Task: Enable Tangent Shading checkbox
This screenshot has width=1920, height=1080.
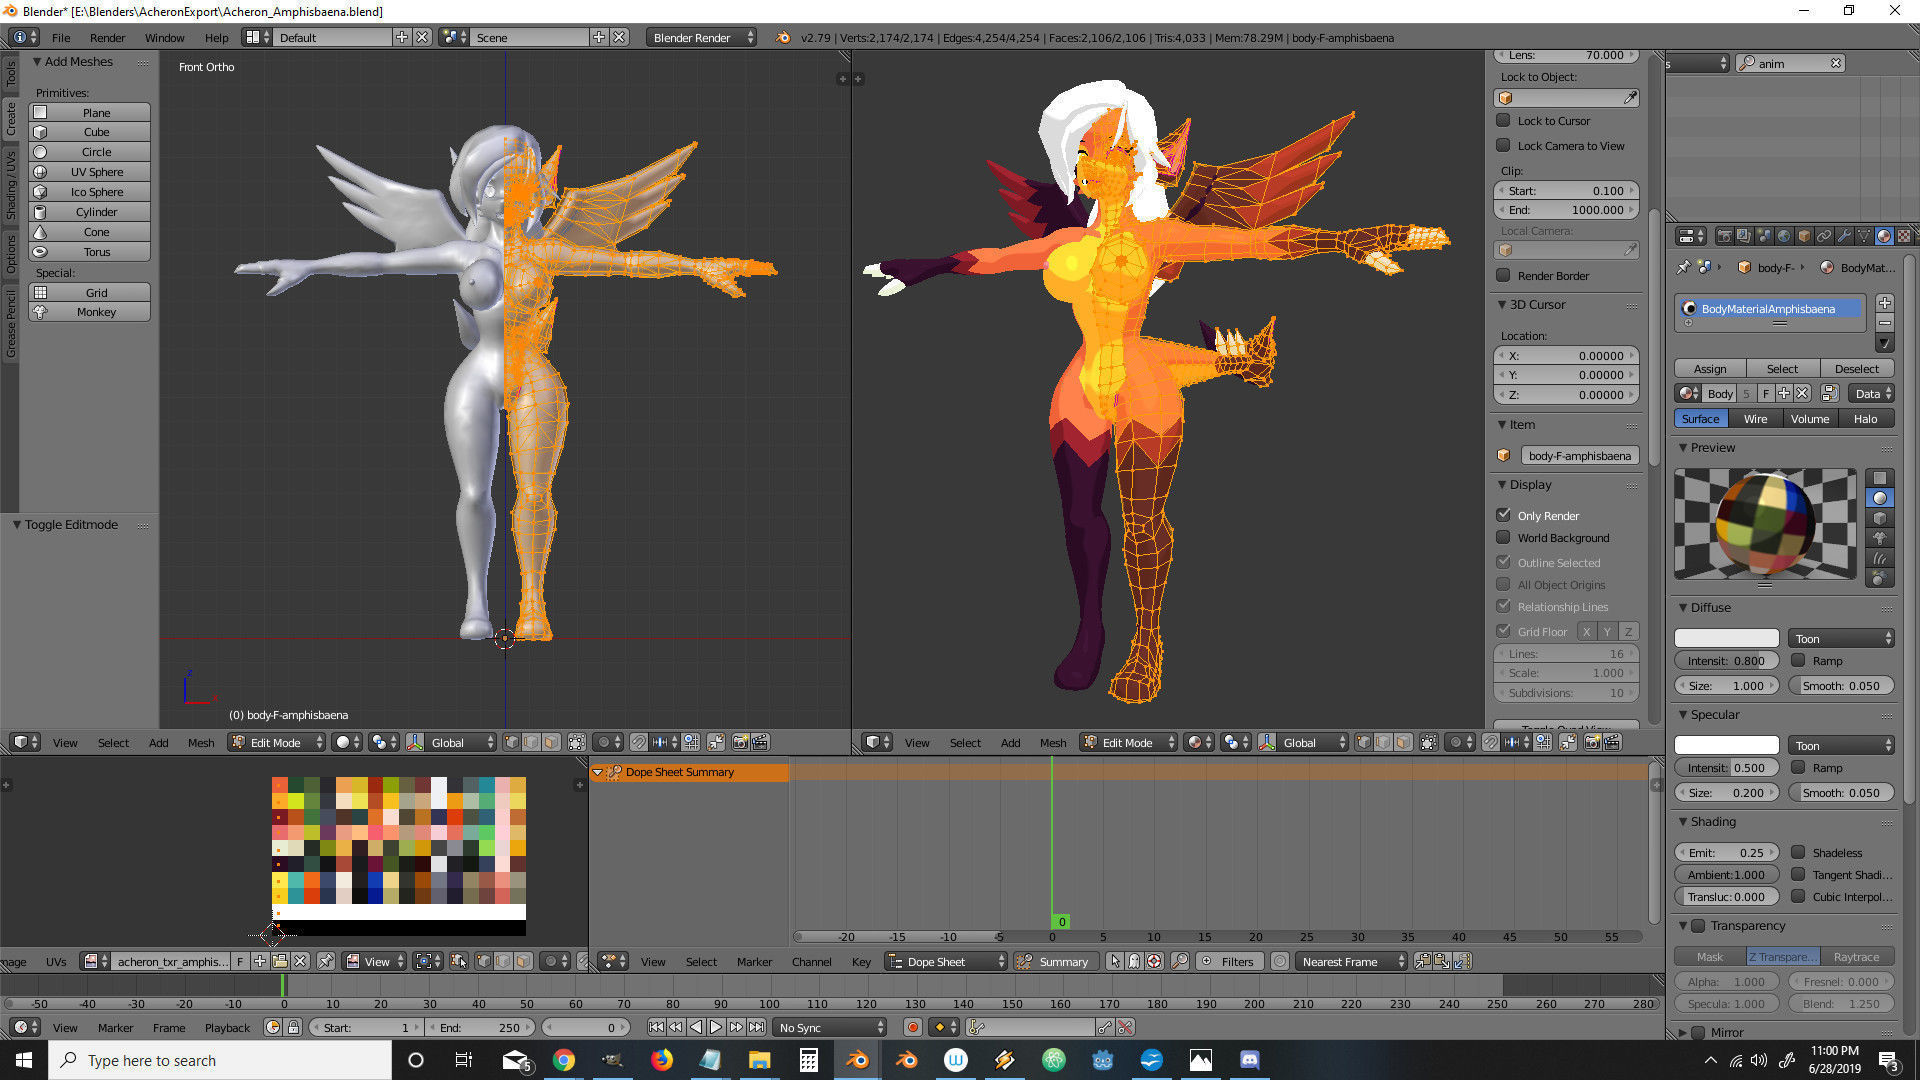Action: 1798,874
